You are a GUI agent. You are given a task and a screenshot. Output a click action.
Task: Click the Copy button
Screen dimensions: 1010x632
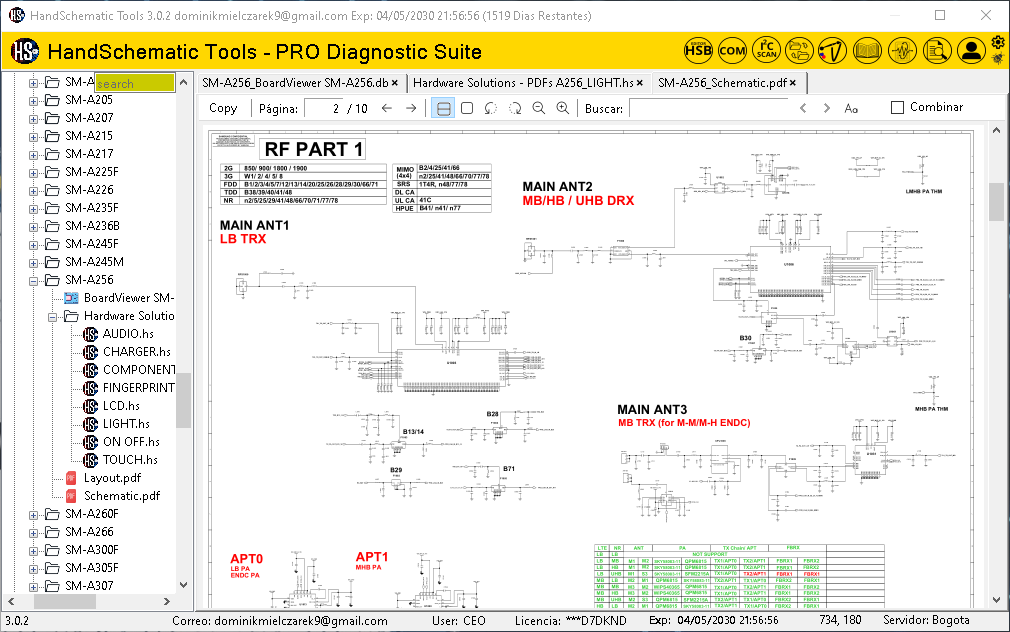pos(223,108)
